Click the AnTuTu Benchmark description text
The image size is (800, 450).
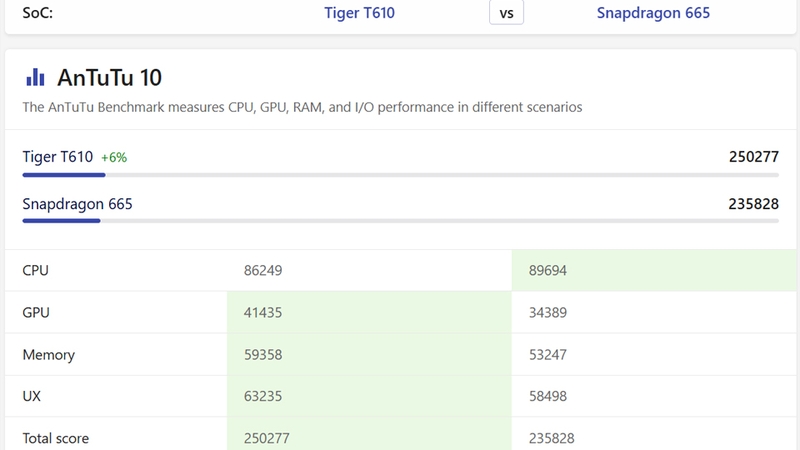click(302, 107)
